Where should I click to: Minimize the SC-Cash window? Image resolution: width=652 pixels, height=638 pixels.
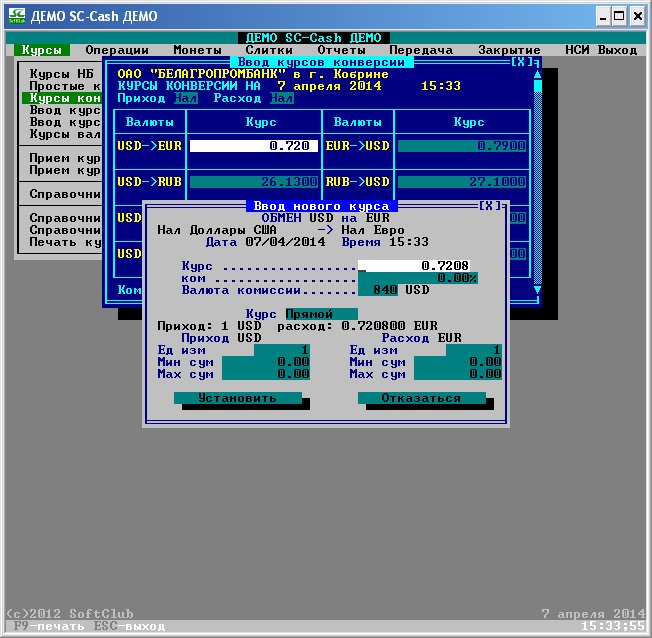603,17
